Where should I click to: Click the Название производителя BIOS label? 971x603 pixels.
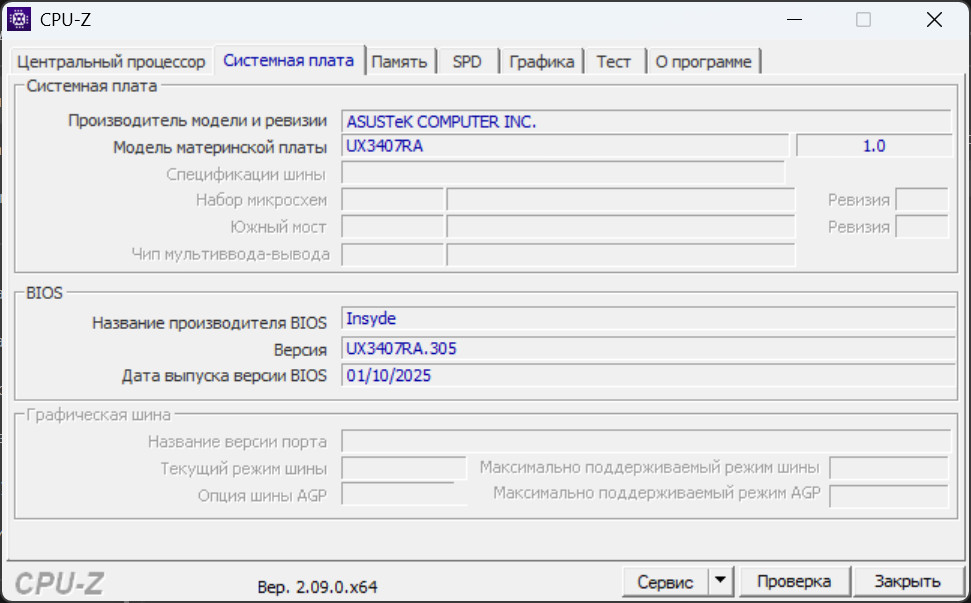(x=209, y=323)
